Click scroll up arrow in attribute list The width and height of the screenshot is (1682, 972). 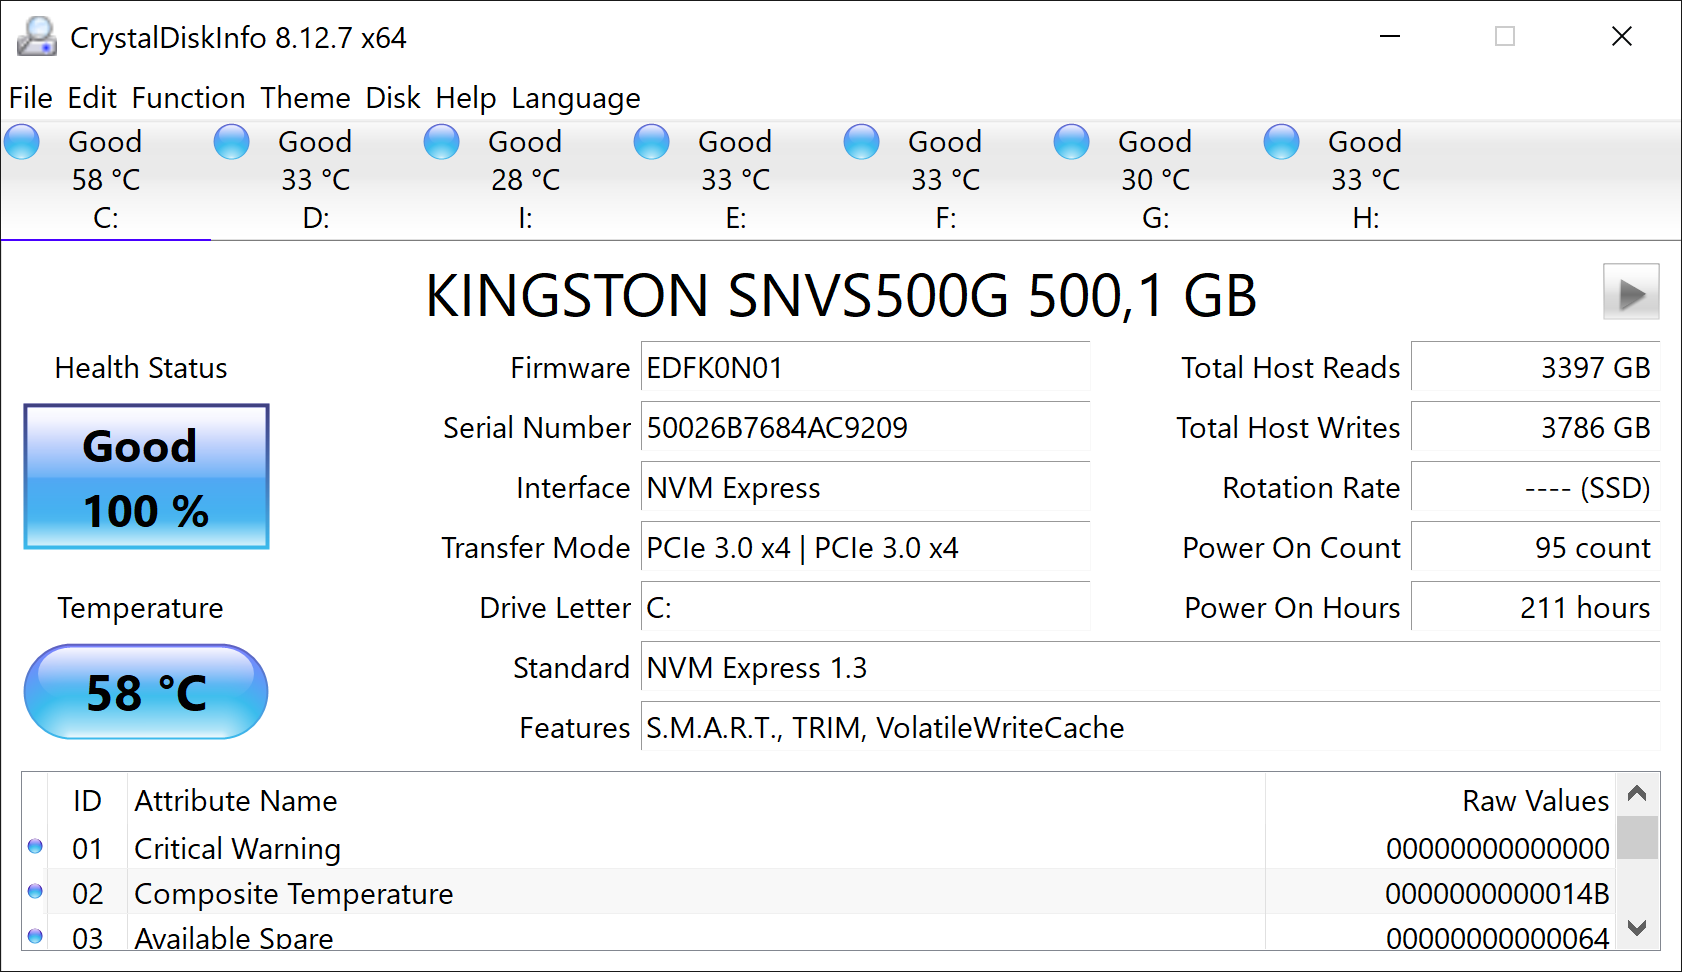[1637, 794]
